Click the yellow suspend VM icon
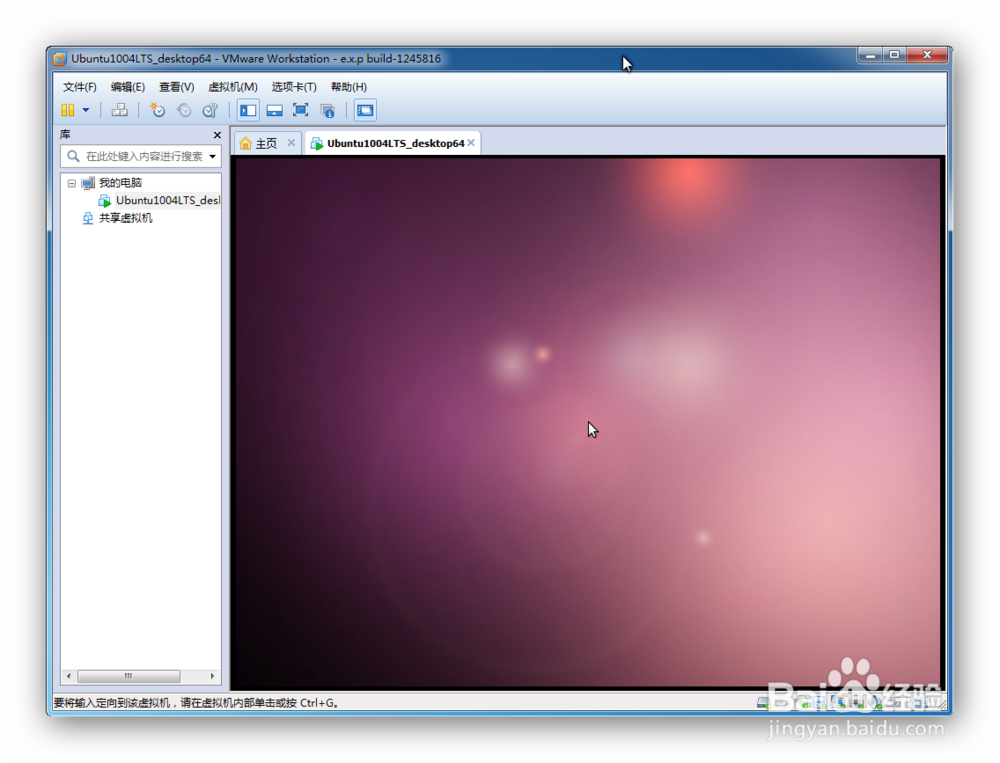This screenshot has height=763, width=1000. 68,110
